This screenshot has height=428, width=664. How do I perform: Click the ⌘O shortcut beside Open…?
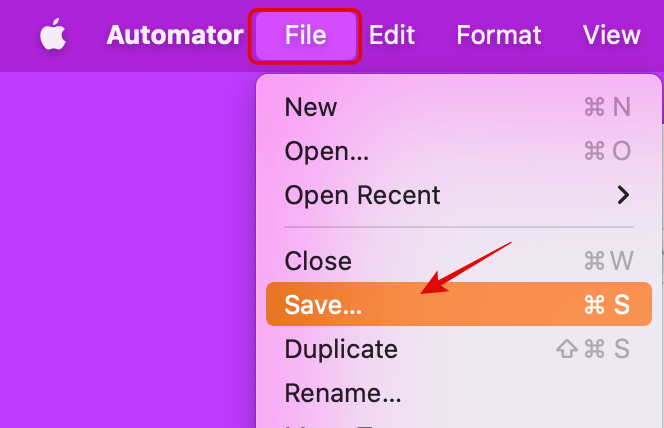pos(607,151)
